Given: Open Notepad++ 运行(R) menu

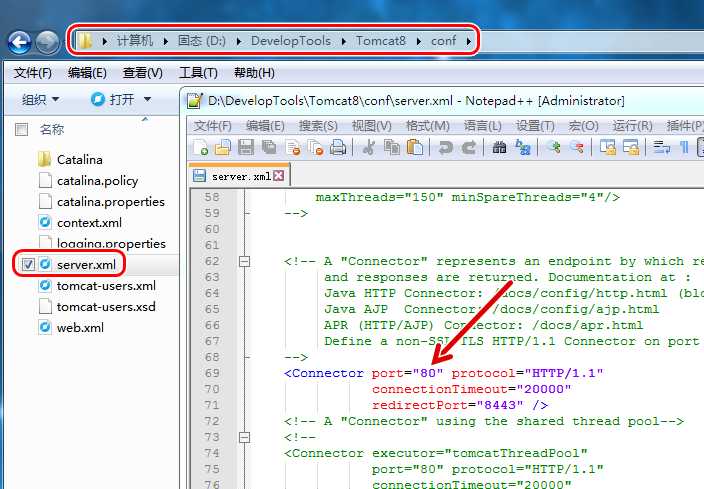Looking at the screenshot, I should point(633,126).
